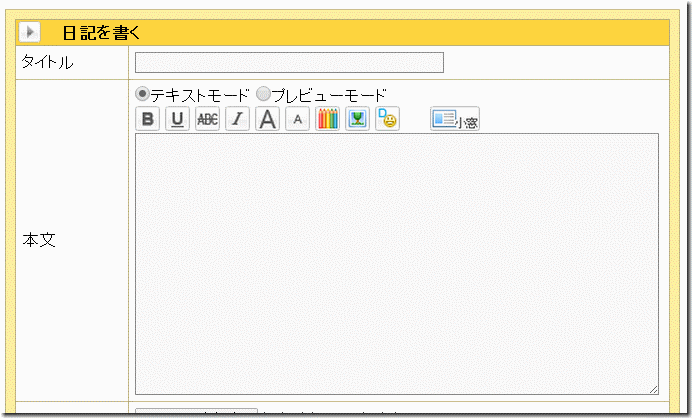Open the emoji face picker icon
The width and height of the screenshot is (692, 418).
pyautogui.click(x=387, y=119)
